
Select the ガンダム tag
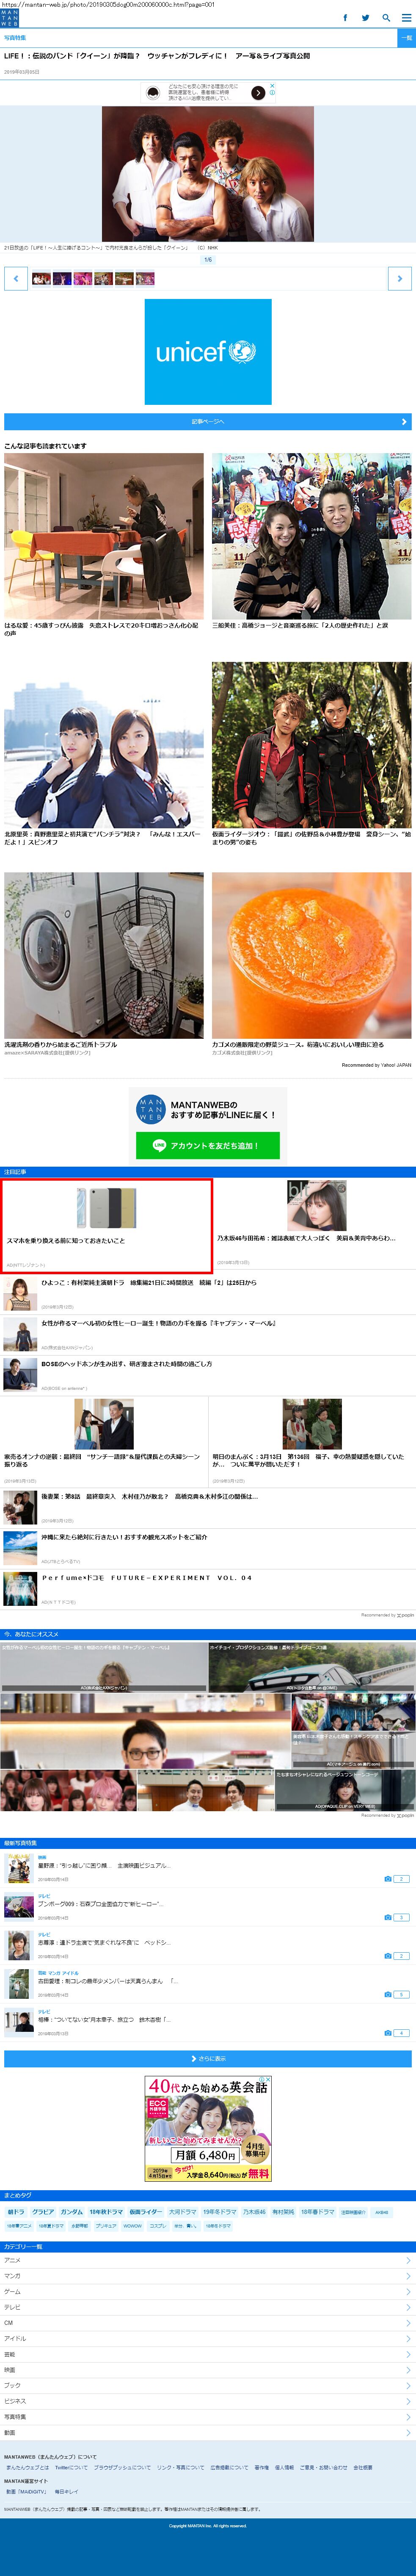(x=72, y=2212)
